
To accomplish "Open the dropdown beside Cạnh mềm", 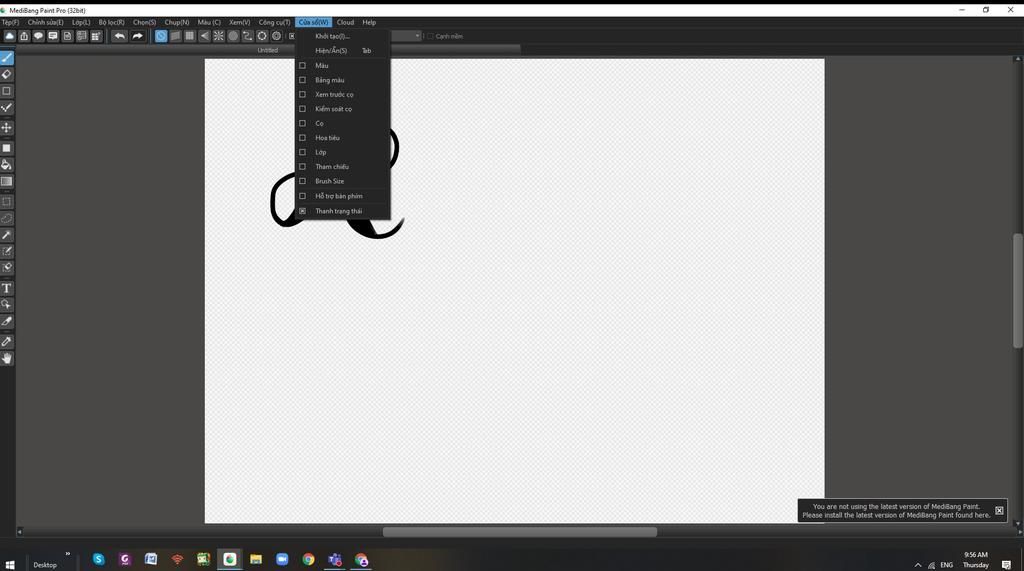I will pos(417,36).
